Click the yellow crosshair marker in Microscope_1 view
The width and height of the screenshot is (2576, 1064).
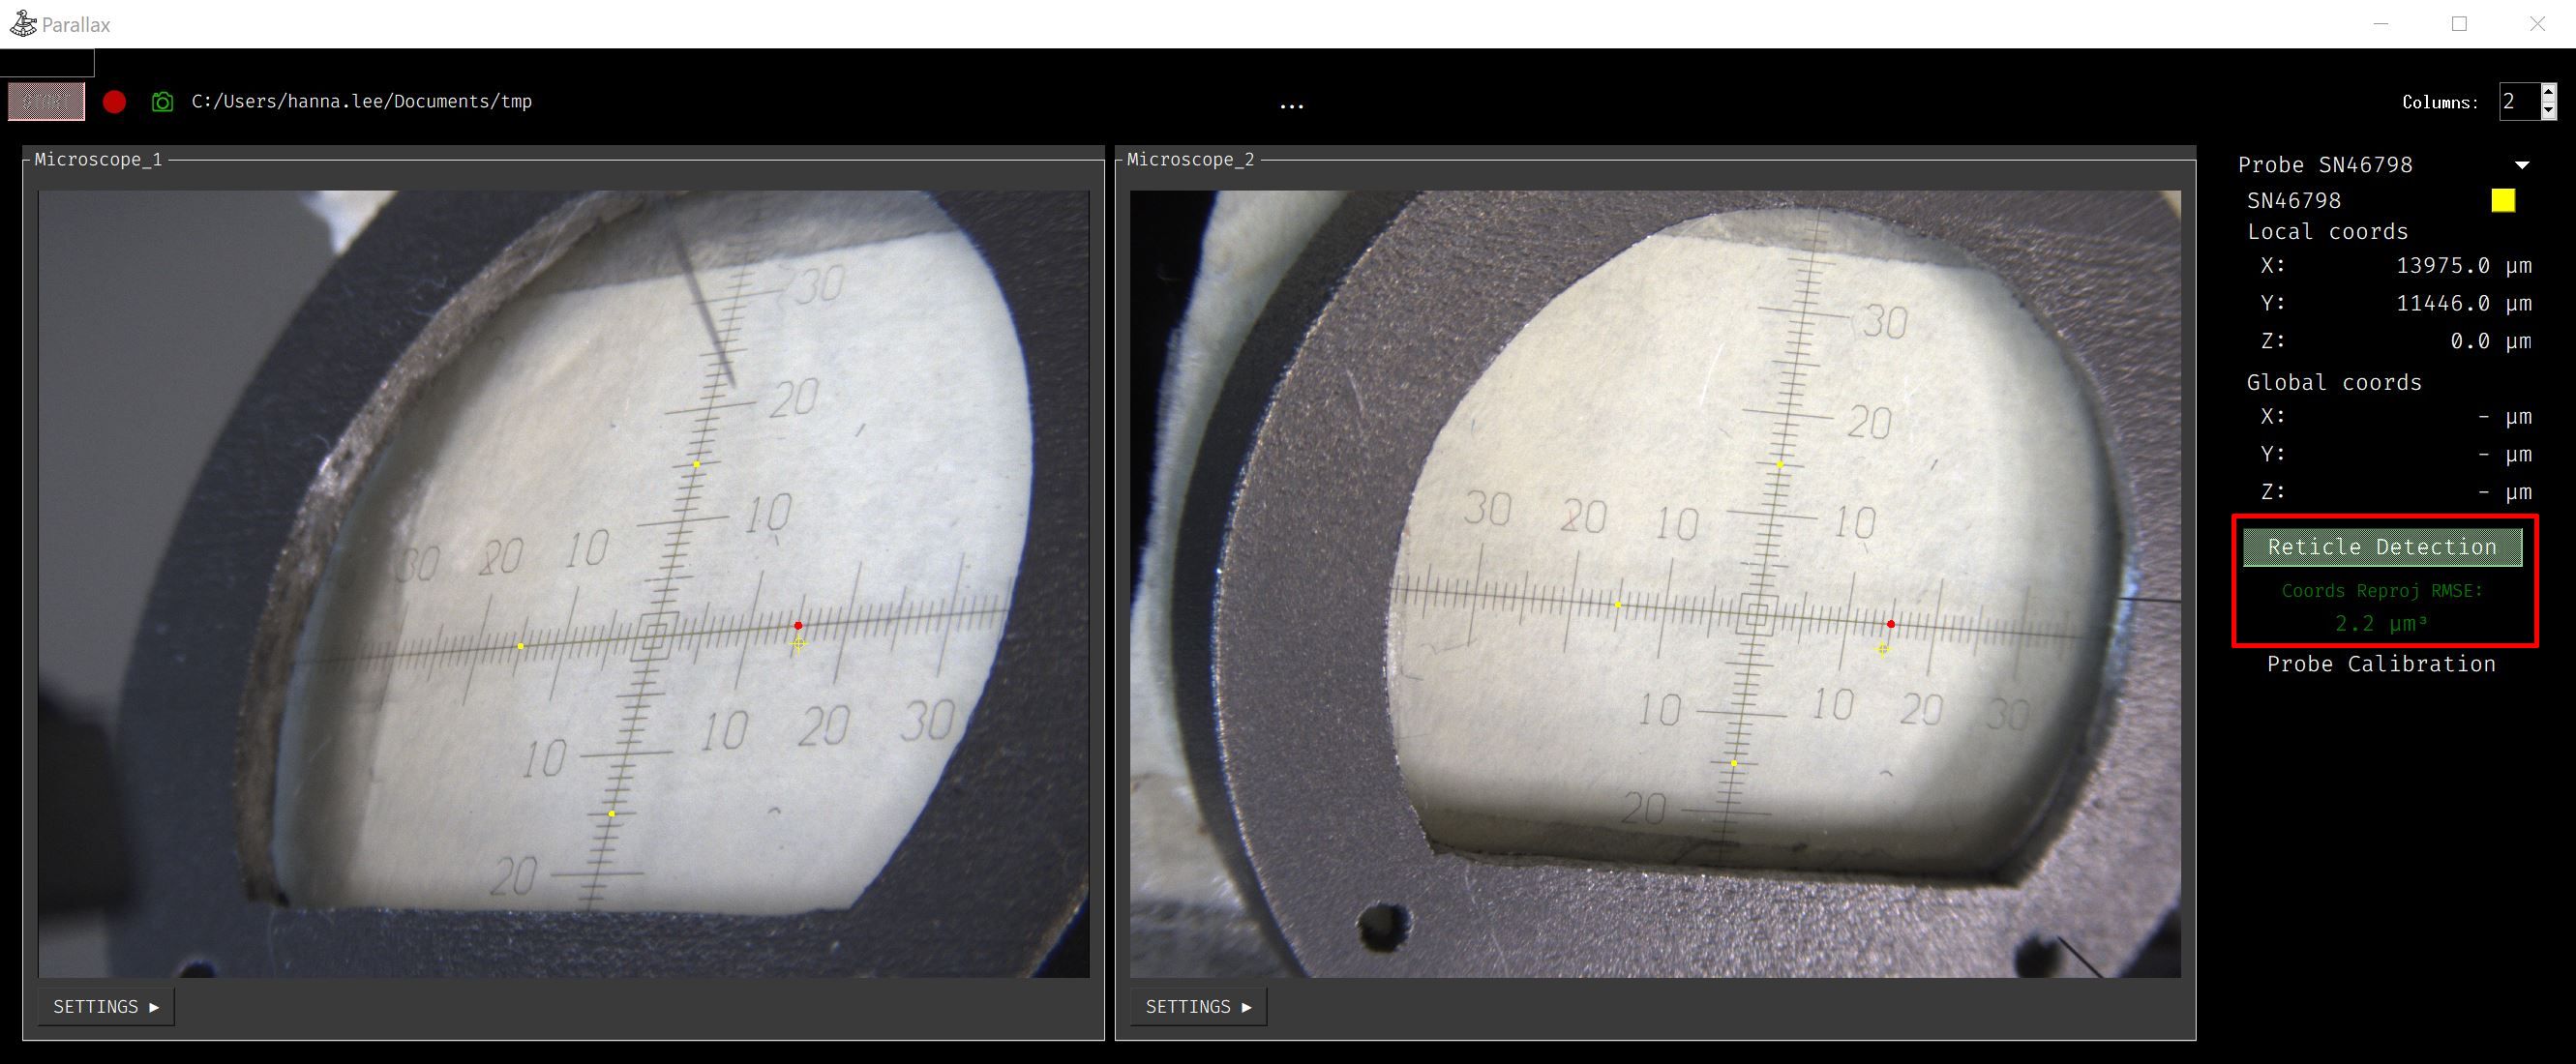[798, 644]
